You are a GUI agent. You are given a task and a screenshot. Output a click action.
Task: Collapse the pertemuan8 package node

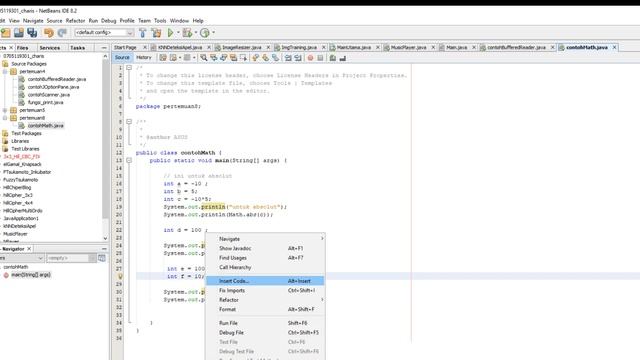click(5, 118)
